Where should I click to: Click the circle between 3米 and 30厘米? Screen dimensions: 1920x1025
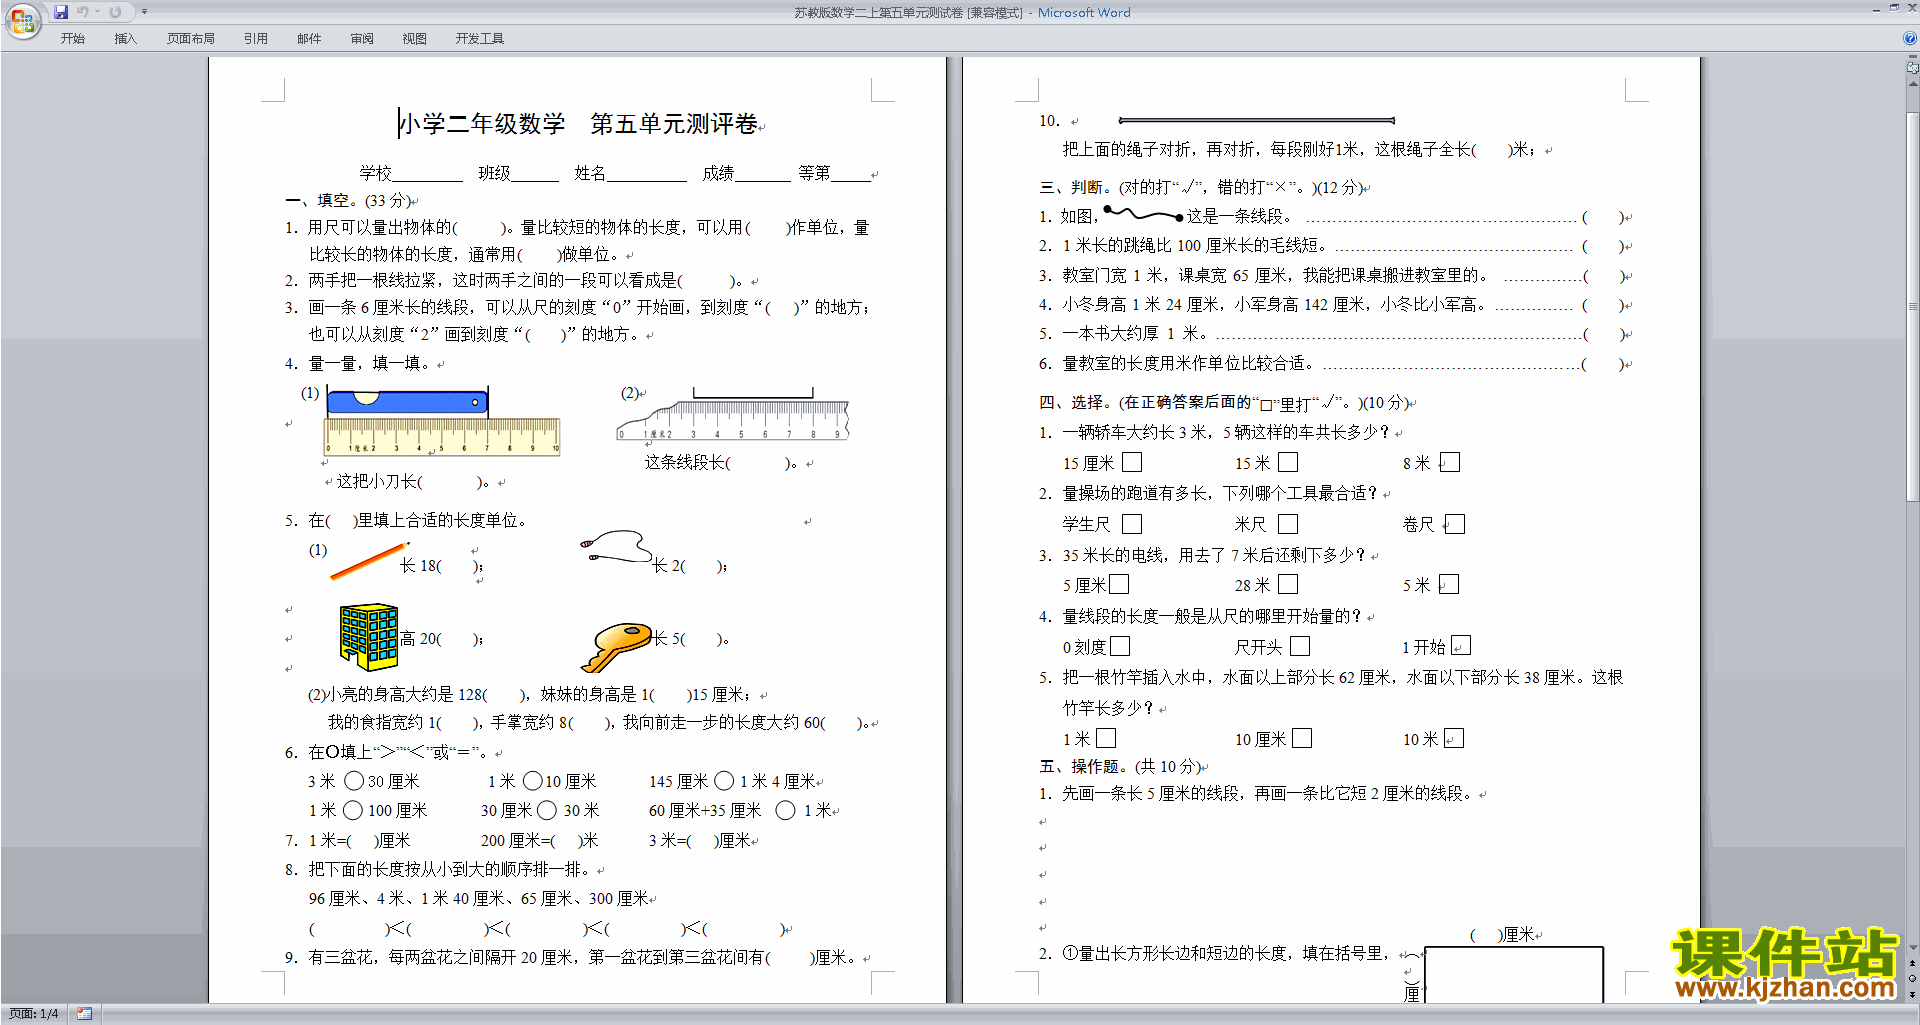[x=354, y=780]
